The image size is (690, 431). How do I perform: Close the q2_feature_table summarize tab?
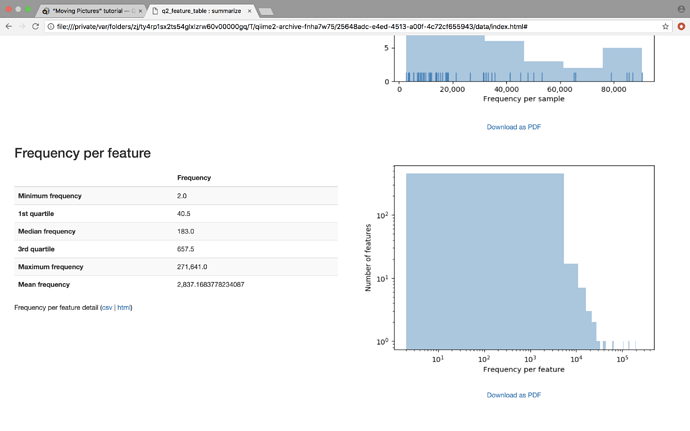pyautogui.click(x=249, y=11)
